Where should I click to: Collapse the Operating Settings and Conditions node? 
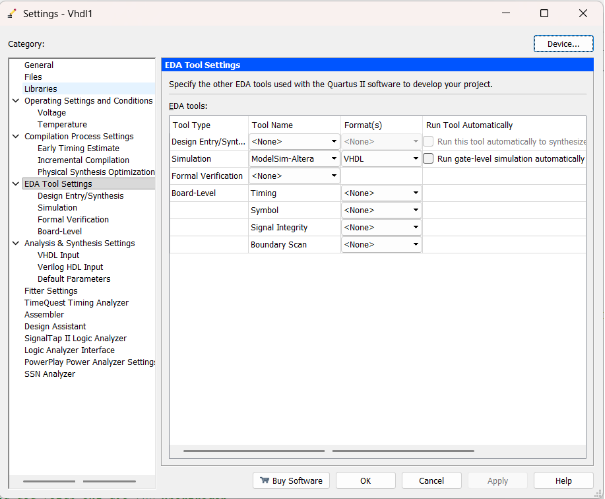click(x=17, y=101)
